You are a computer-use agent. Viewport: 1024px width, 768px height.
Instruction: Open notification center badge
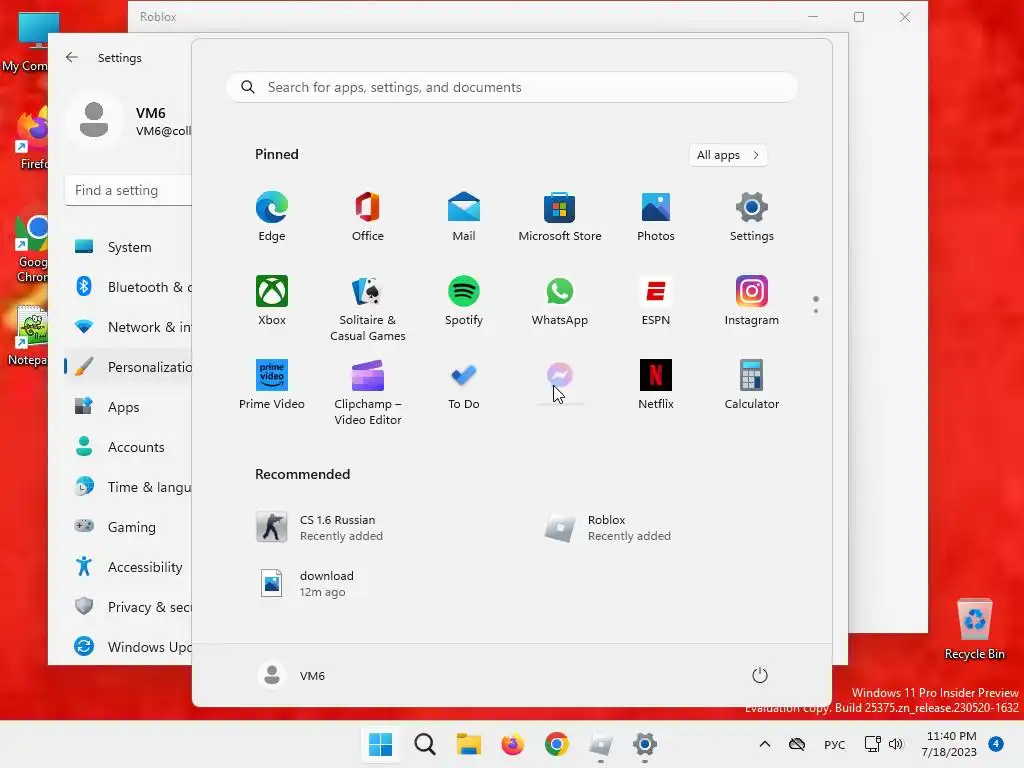(x=996, y=744)
